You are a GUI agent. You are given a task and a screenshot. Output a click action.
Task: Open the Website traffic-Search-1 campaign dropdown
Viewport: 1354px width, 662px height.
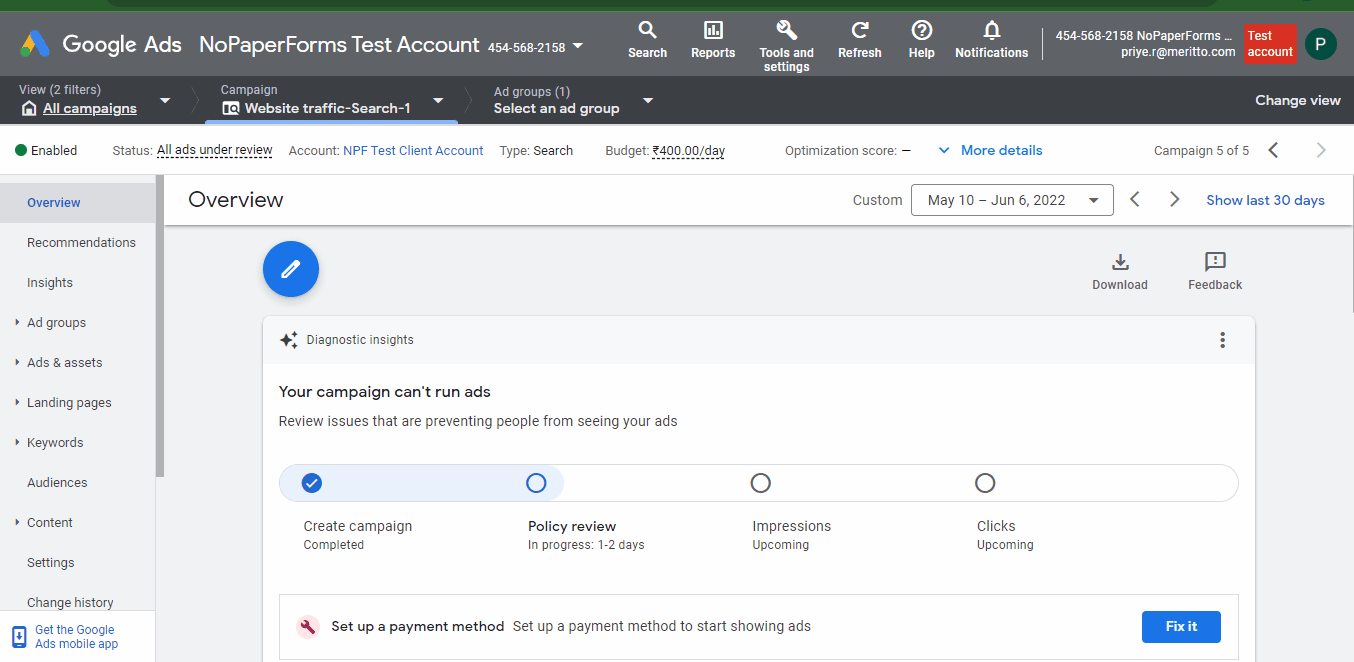point(437,101)
